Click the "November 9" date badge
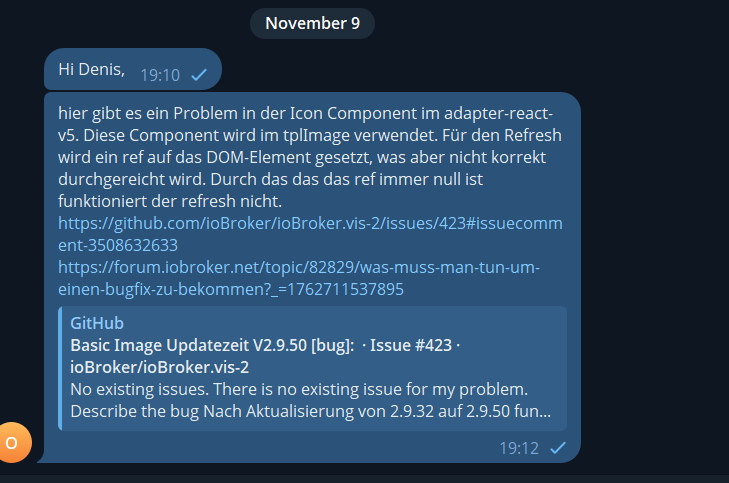 [x=312, y=23]
